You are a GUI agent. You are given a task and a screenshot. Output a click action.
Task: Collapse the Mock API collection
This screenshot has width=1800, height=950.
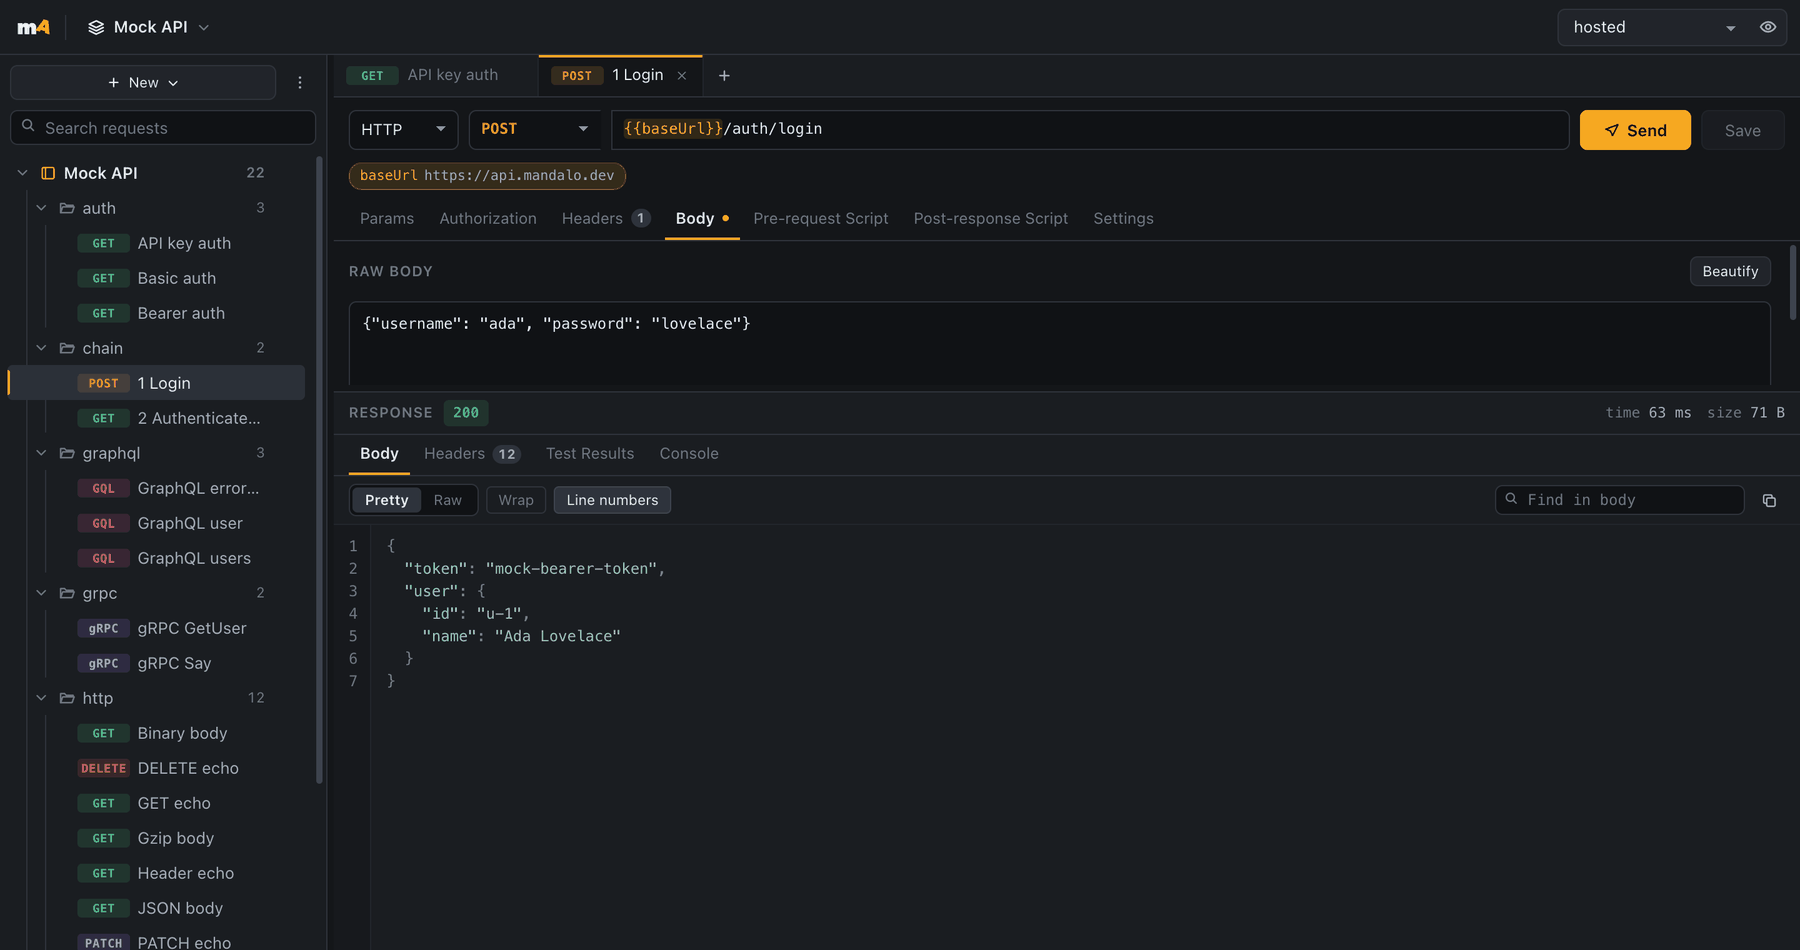(x=22, y=173)
